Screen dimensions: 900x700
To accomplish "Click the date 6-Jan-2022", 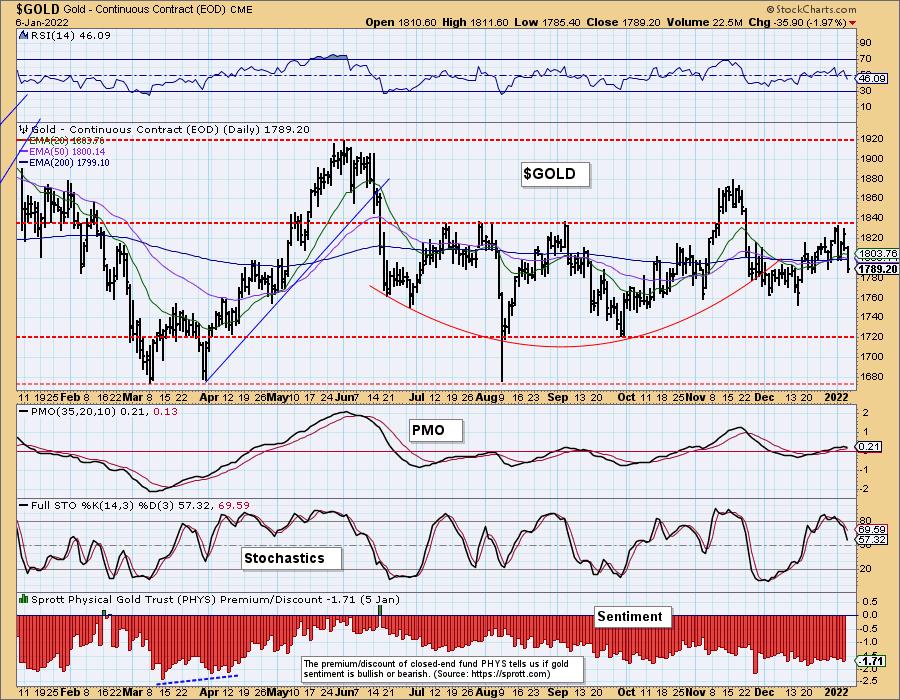I will pos(42,22).
